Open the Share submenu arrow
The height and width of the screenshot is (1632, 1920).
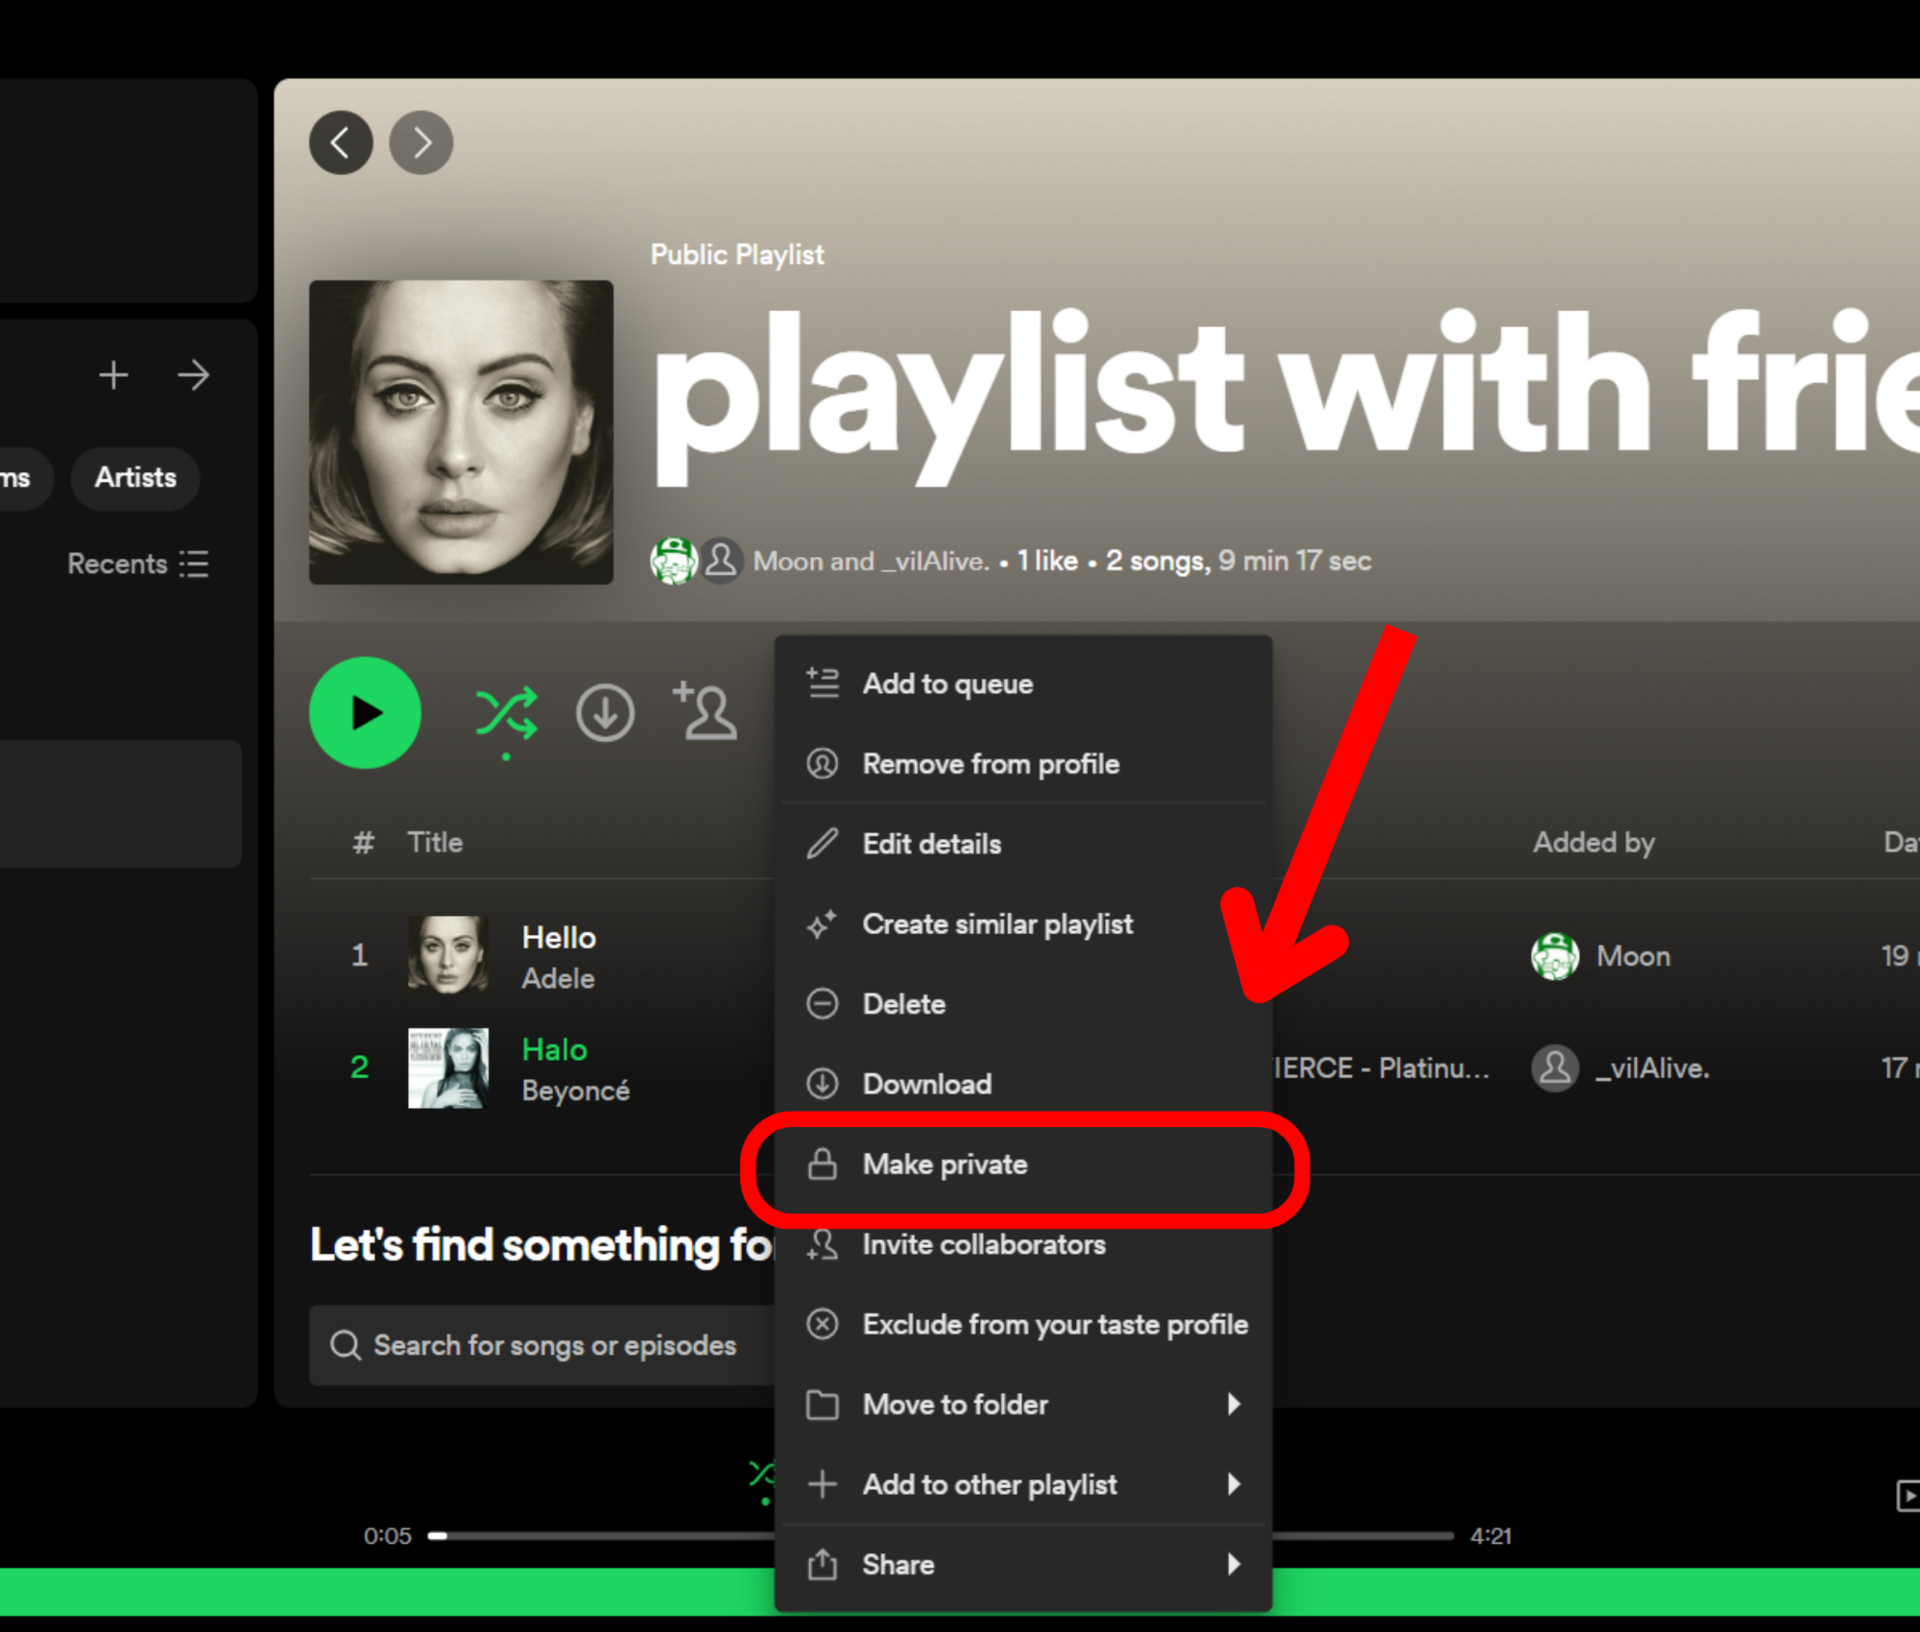(x=1233, y=1565)
